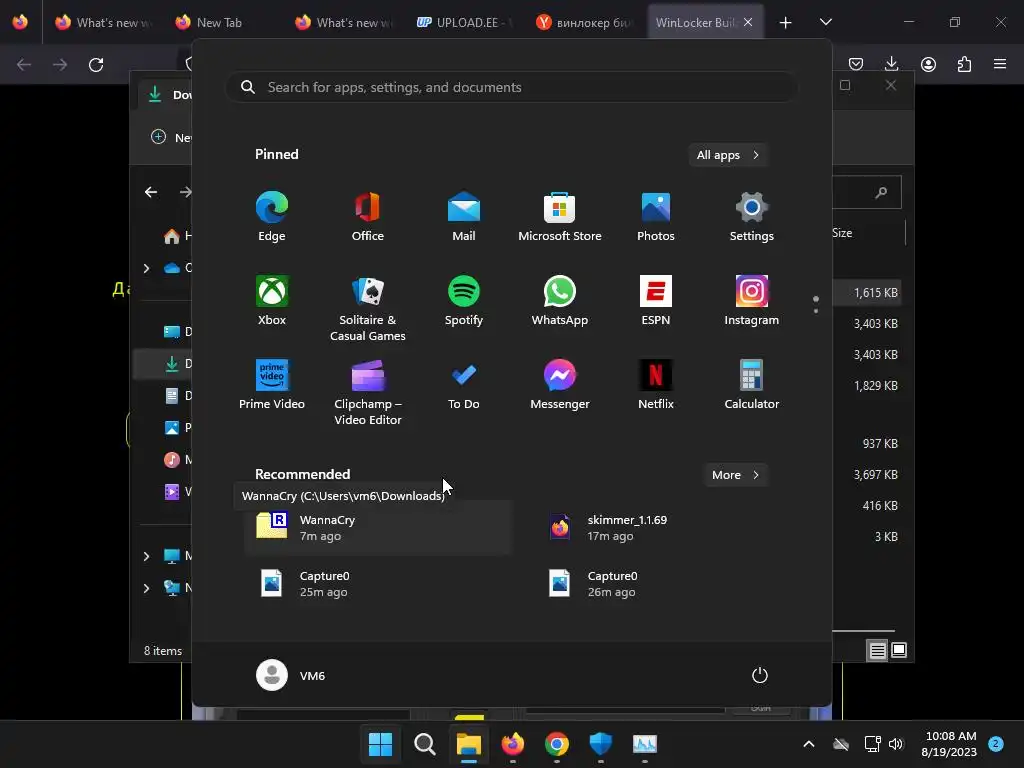Open the ESPN app icon
This screenshot has height=768, width=1024.
point(656,300)
